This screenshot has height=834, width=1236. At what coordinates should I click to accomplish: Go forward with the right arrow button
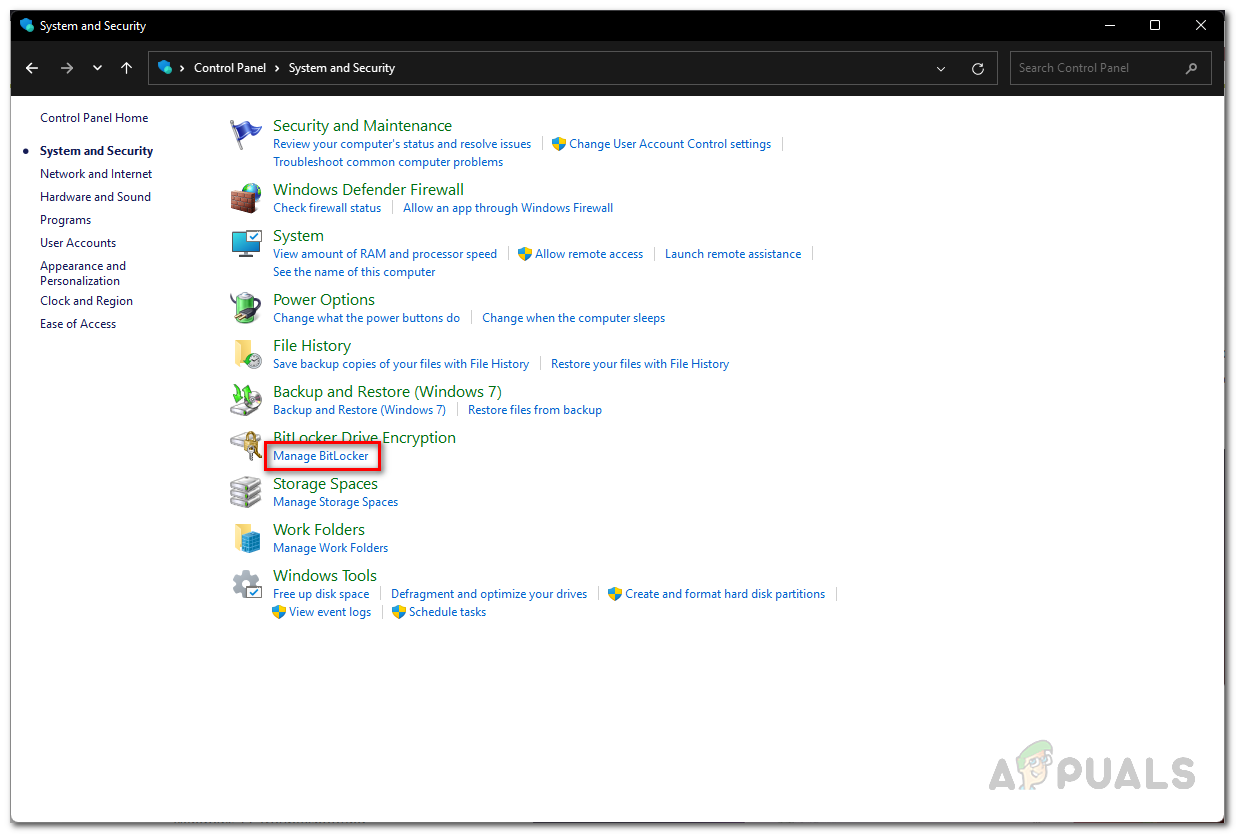coord(67,68)
